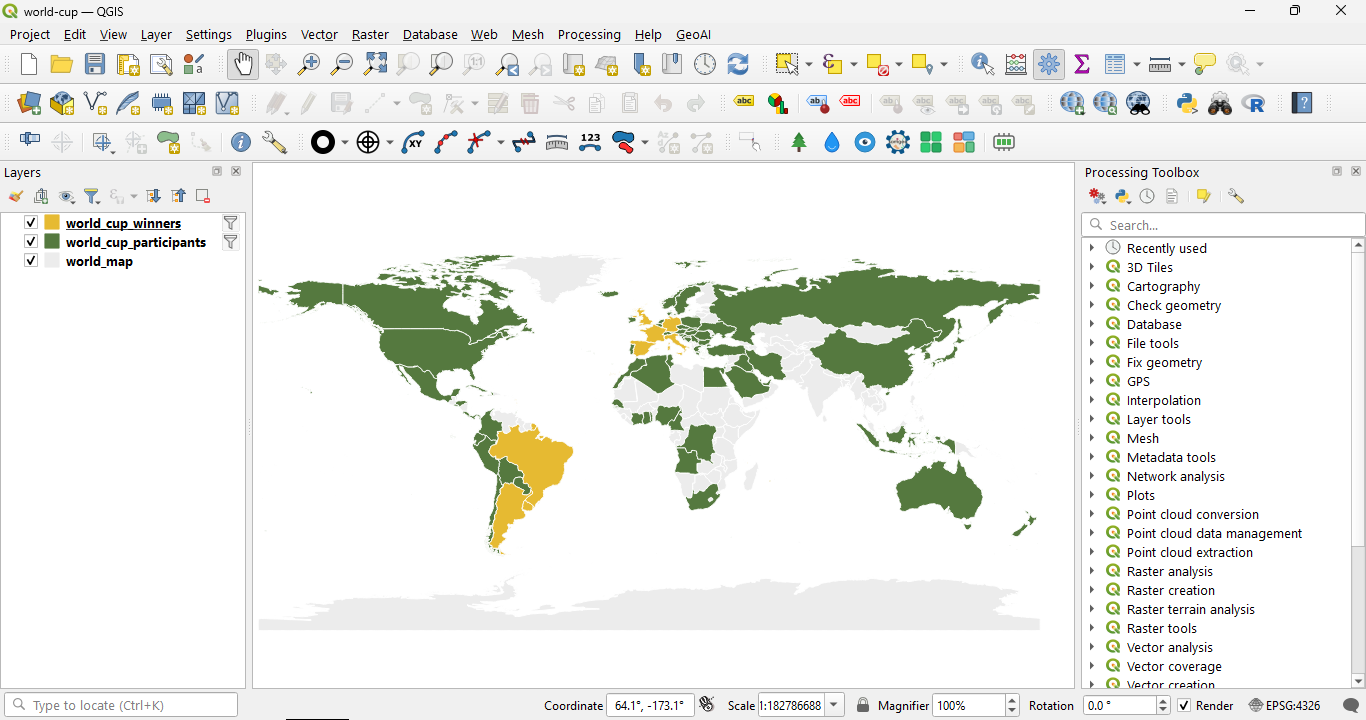Select the Pan Map hand tool

pos(243,64)
